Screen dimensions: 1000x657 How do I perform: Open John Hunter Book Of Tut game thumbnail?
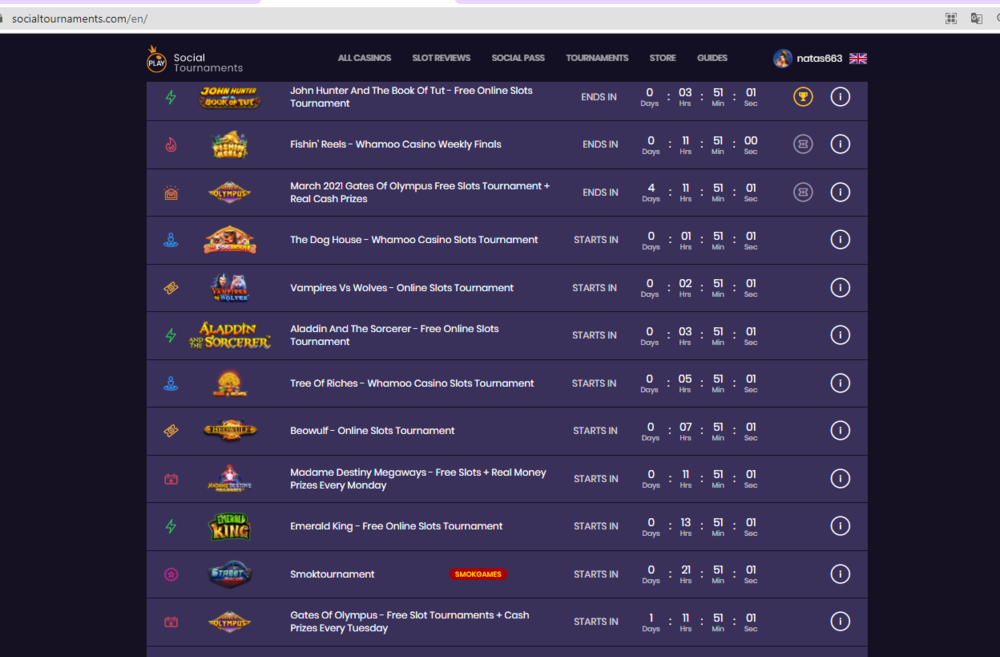(230, 97)
